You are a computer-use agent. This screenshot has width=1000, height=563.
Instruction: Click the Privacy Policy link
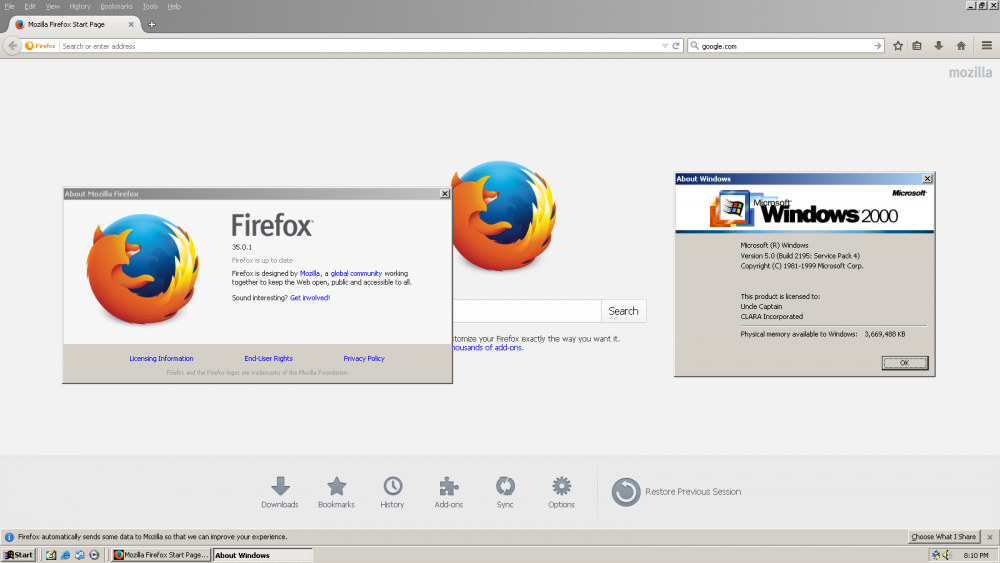364,358
